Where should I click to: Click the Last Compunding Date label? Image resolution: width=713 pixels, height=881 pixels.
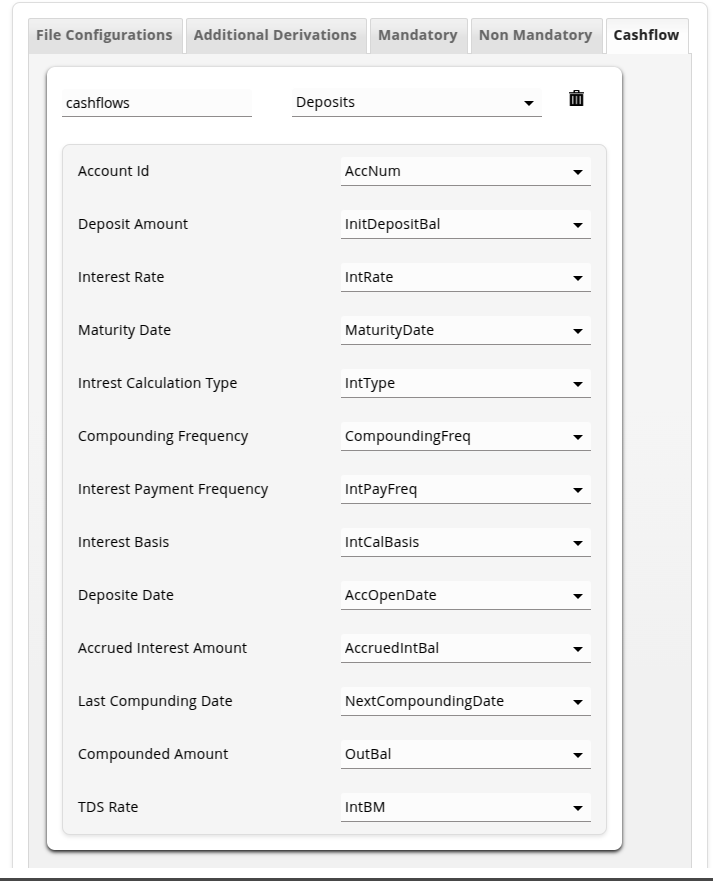(155, 701)
